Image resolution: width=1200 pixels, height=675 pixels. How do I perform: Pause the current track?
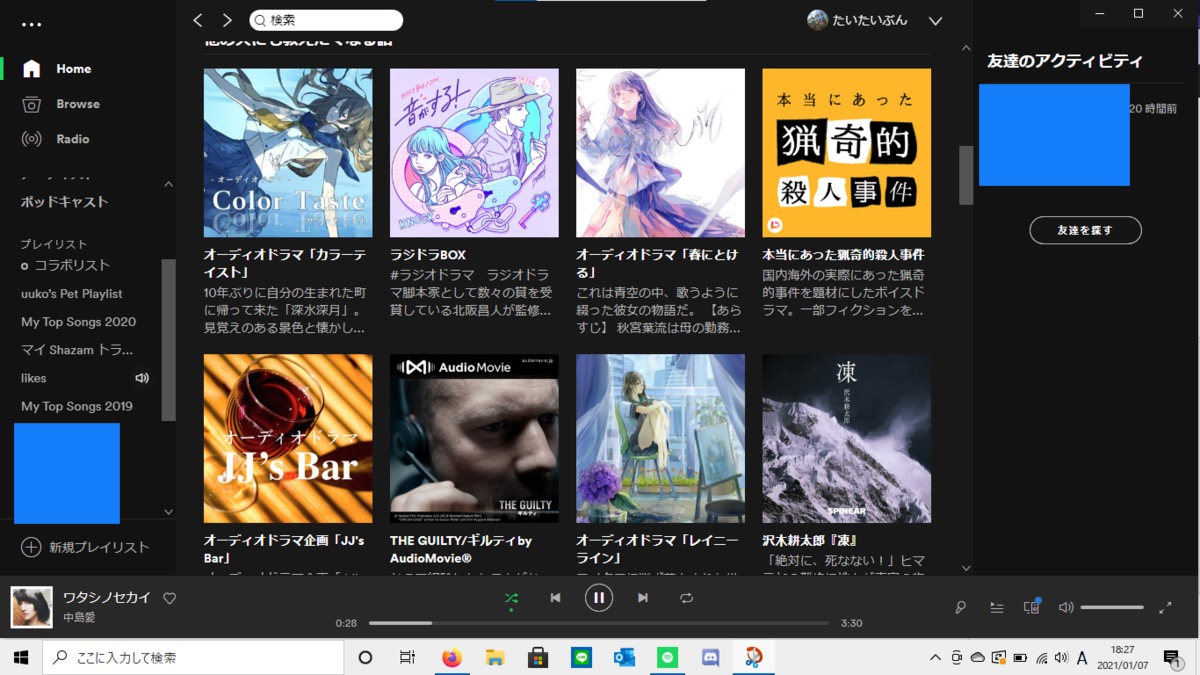[598, 598]
